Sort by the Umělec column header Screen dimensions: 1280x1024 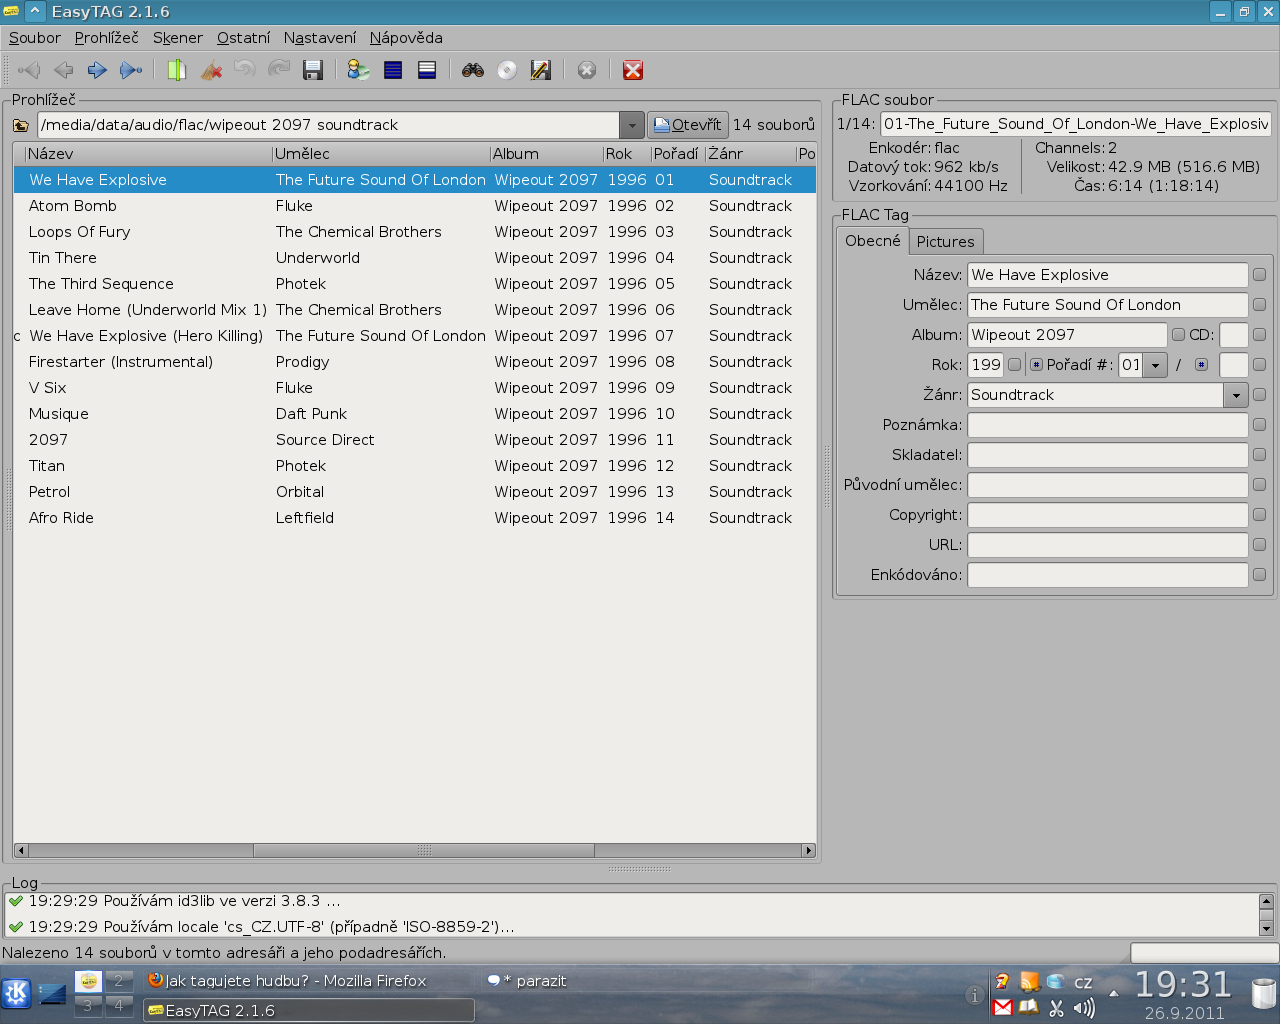click(381, 154)
